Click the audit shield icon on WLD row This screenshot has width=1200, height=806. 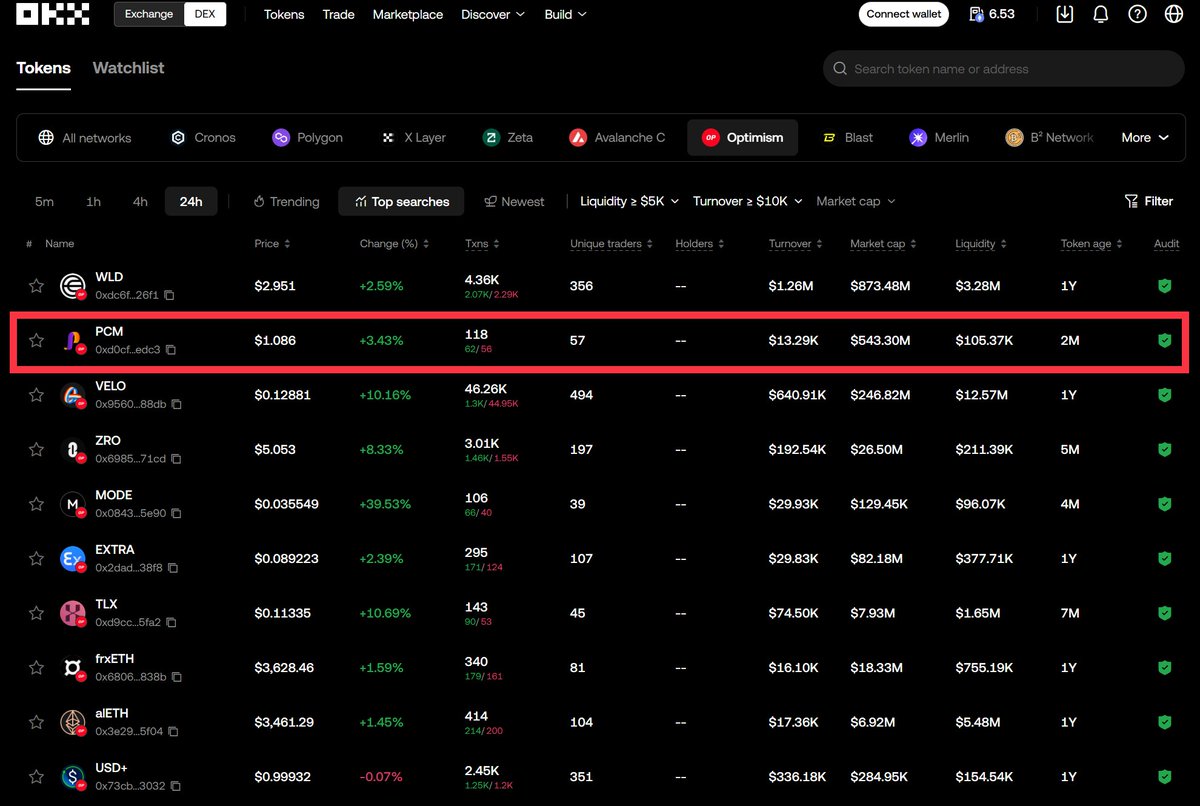(x=1164, y=285)
